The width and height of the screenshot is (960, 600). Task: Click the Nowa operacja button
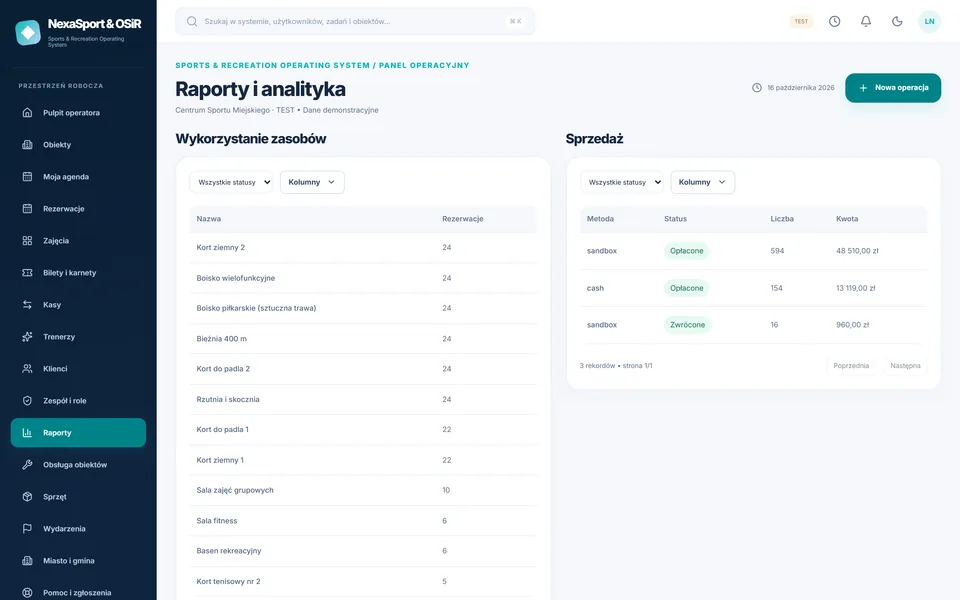pos(893,88)
